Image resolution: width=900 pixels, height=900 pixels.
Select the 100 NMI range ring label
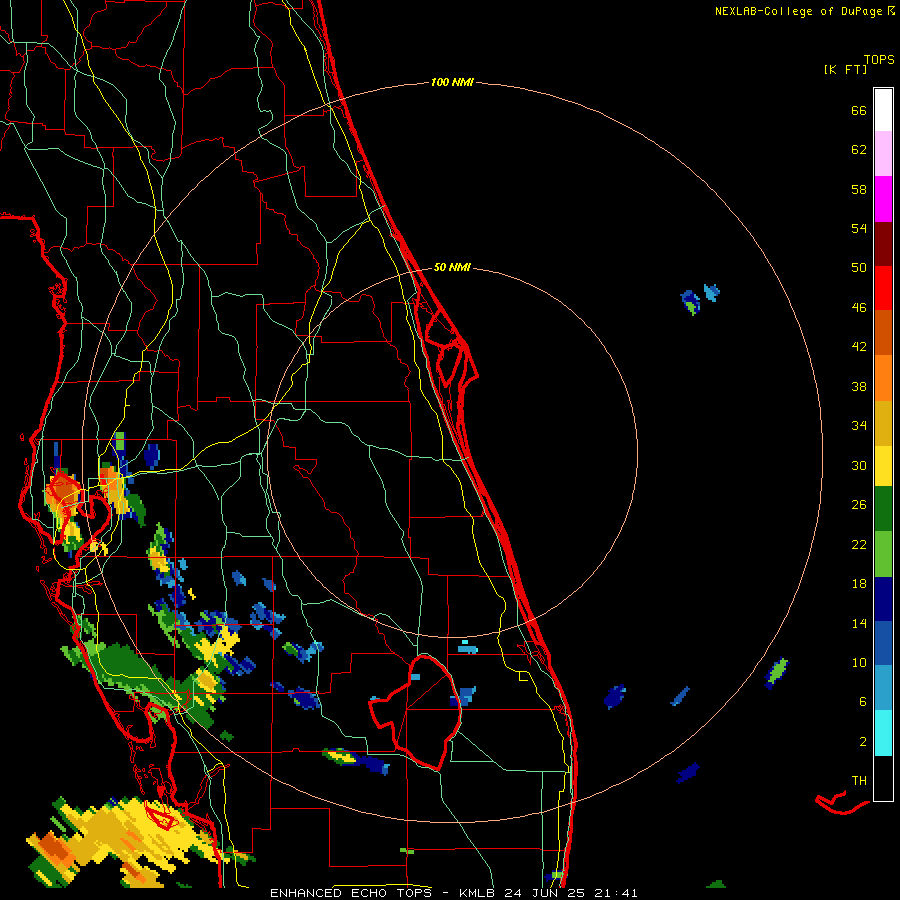tap(452, 82)
